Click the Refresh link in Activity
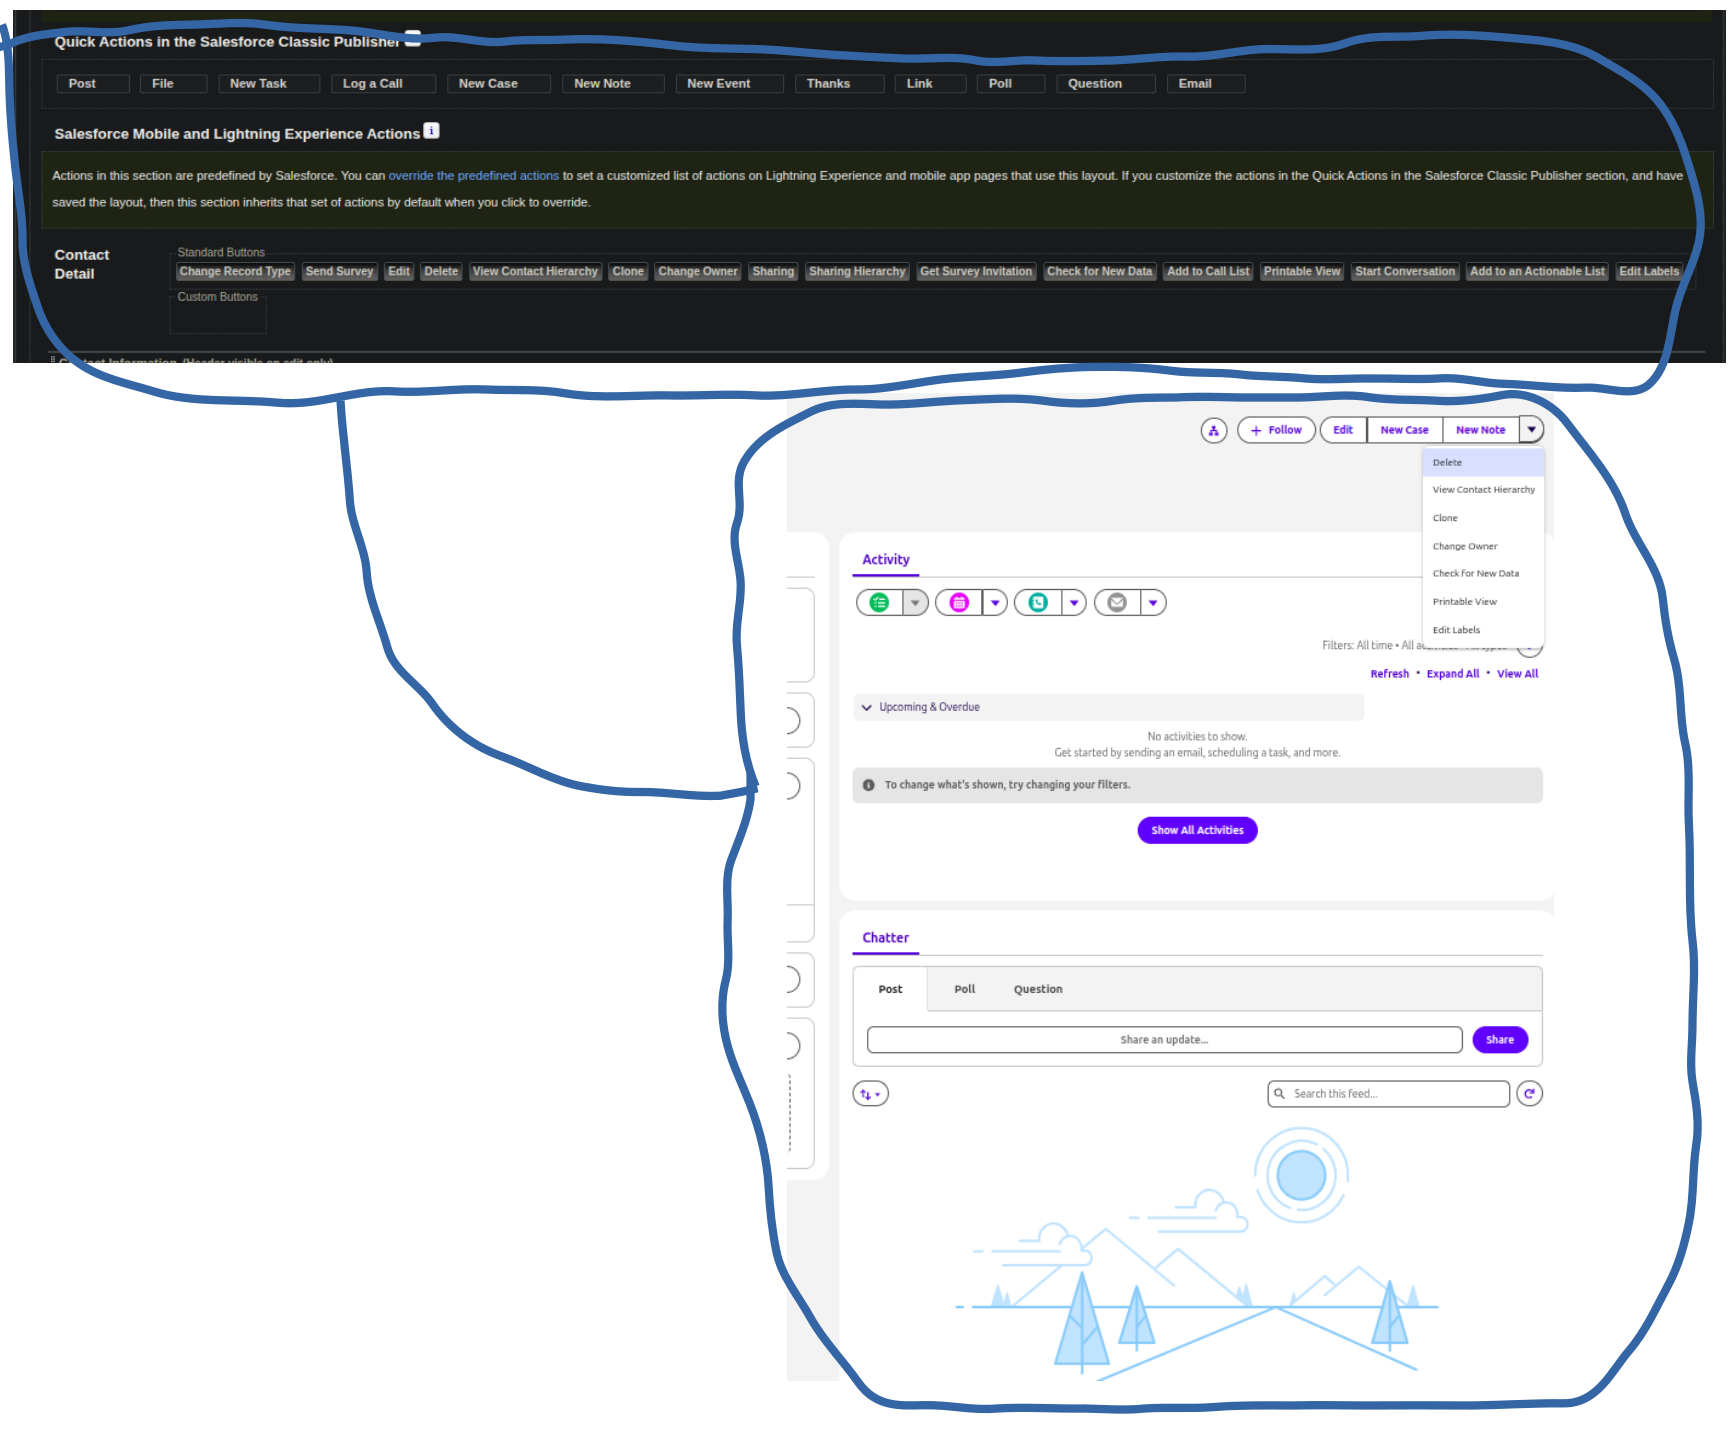This screenshot has width=1728, height=1440. click(x=1389, y=674)
